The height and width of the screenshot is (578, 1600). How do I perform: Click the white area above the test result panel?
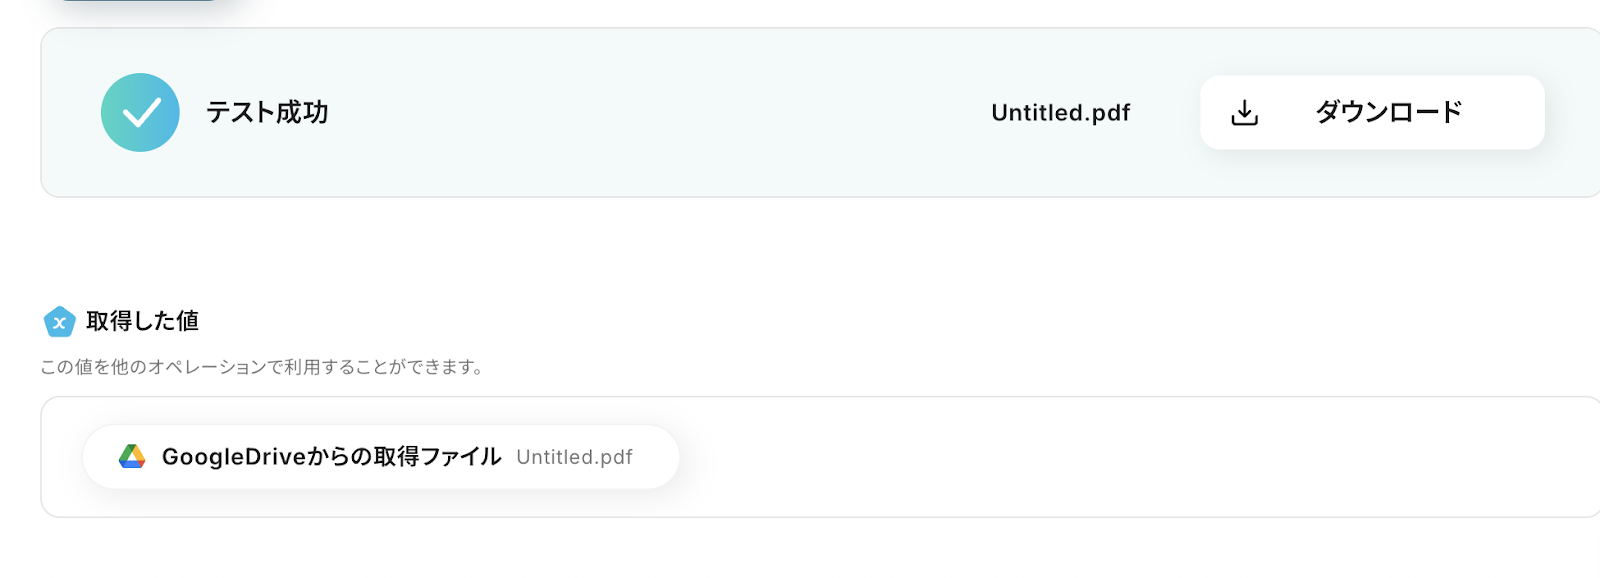coord(800,12)
